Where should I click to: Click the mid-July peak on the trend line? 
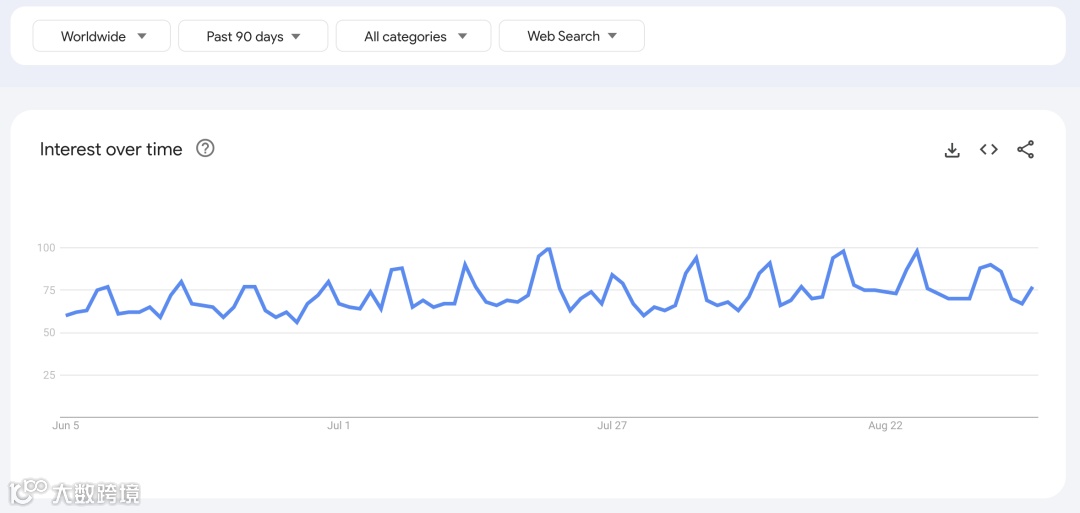(x=549, y=248)
